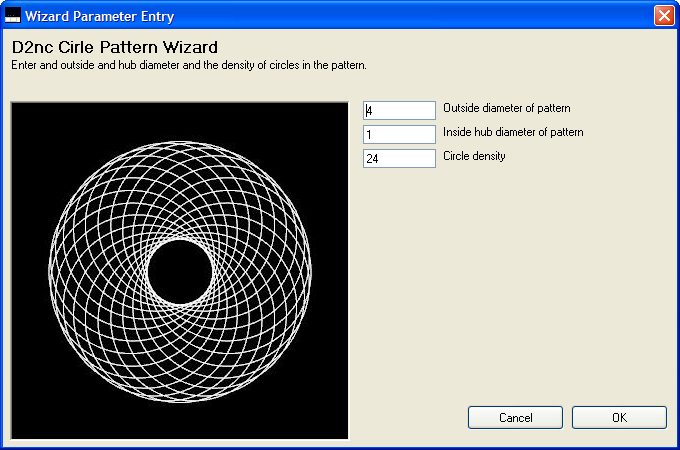Image resolution: width=680 pixels, height=450 pixels.
Task: Click the Circle density input field
Action: pos(399,158)
